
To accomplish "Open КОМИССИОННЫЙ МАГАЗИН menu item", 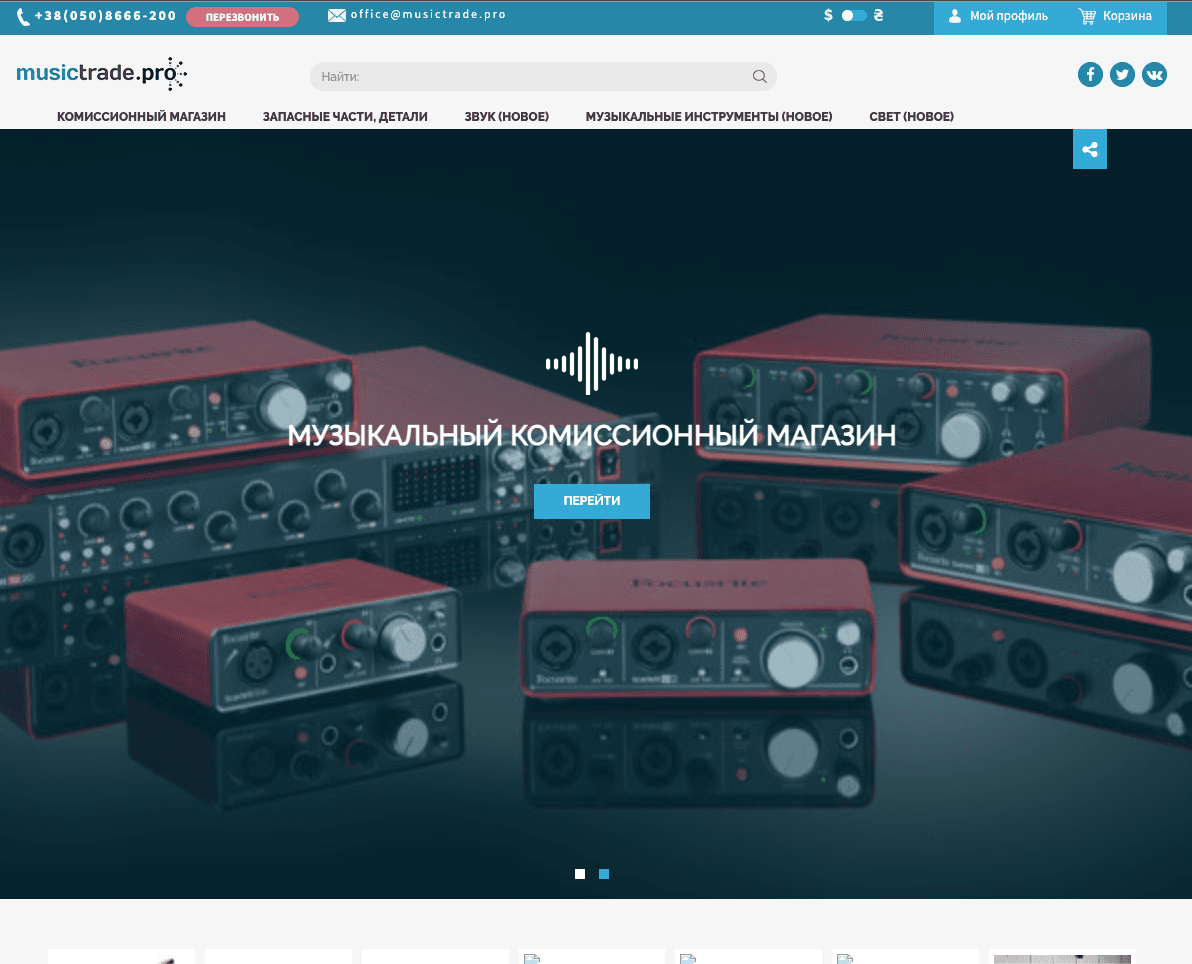I will click(141, 116).
